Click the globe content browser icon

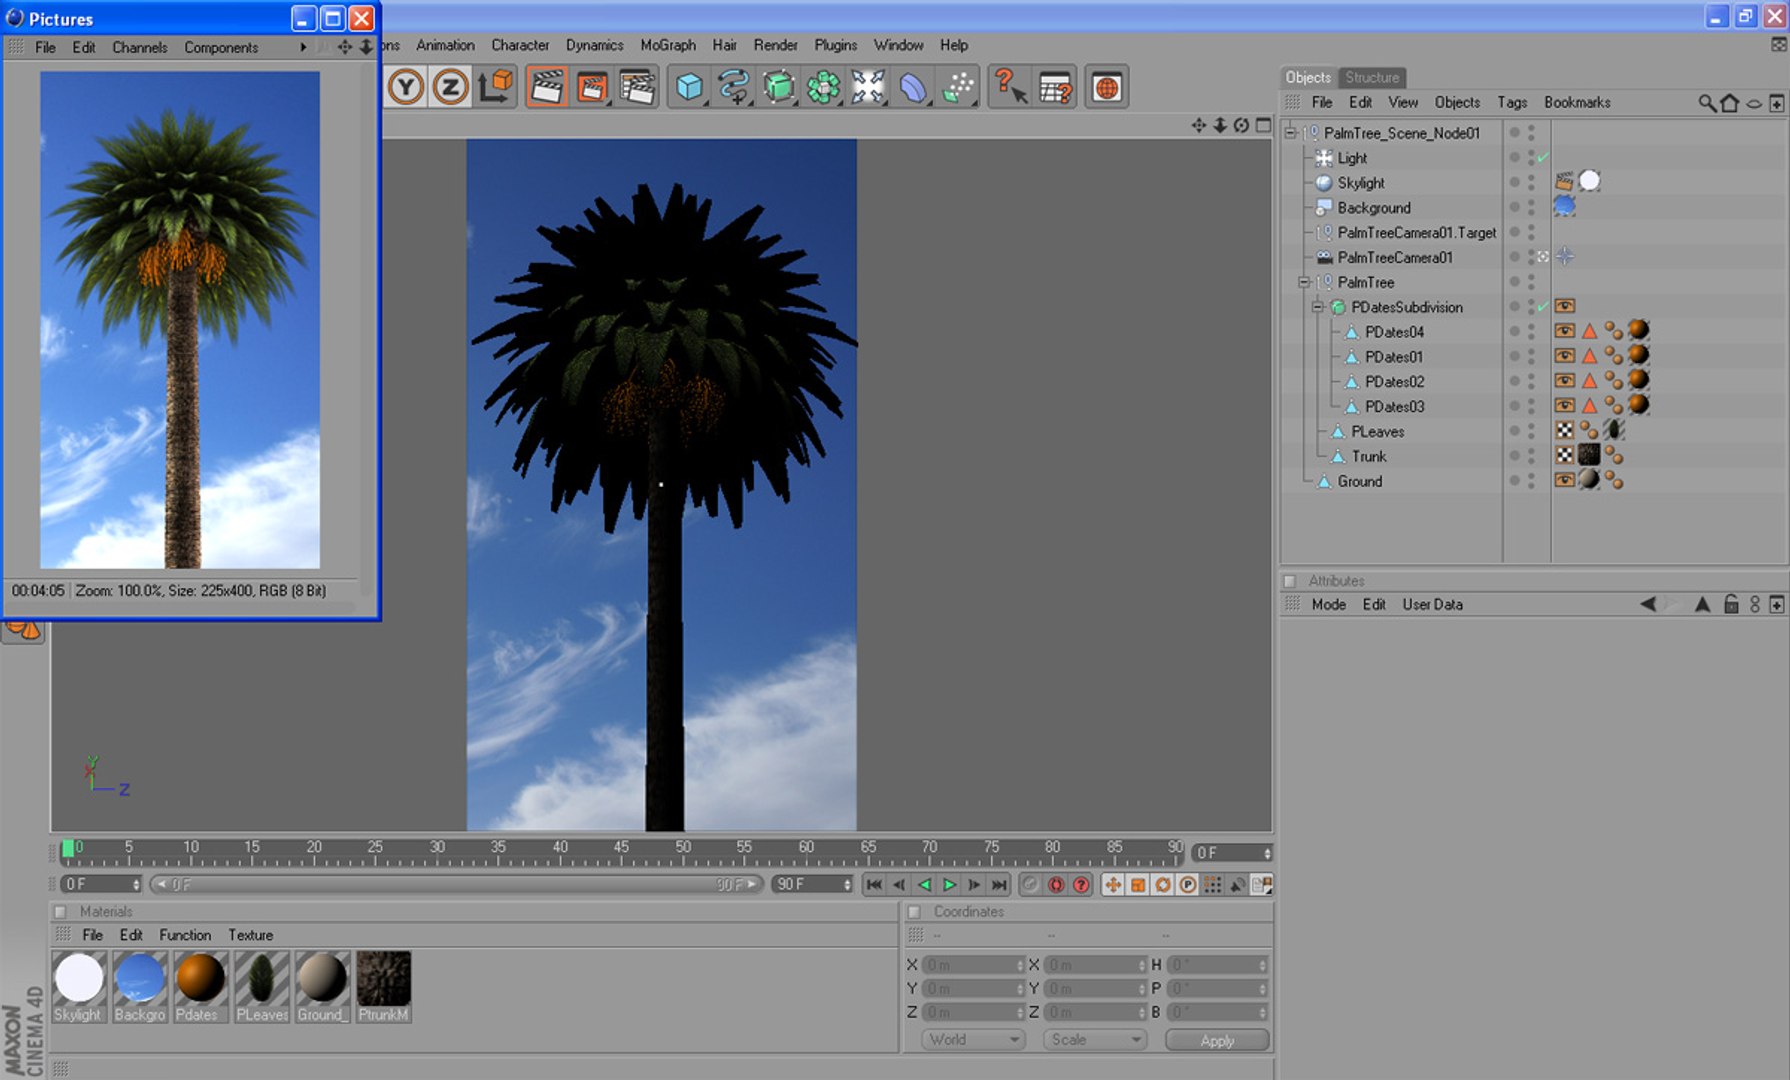1106,88
